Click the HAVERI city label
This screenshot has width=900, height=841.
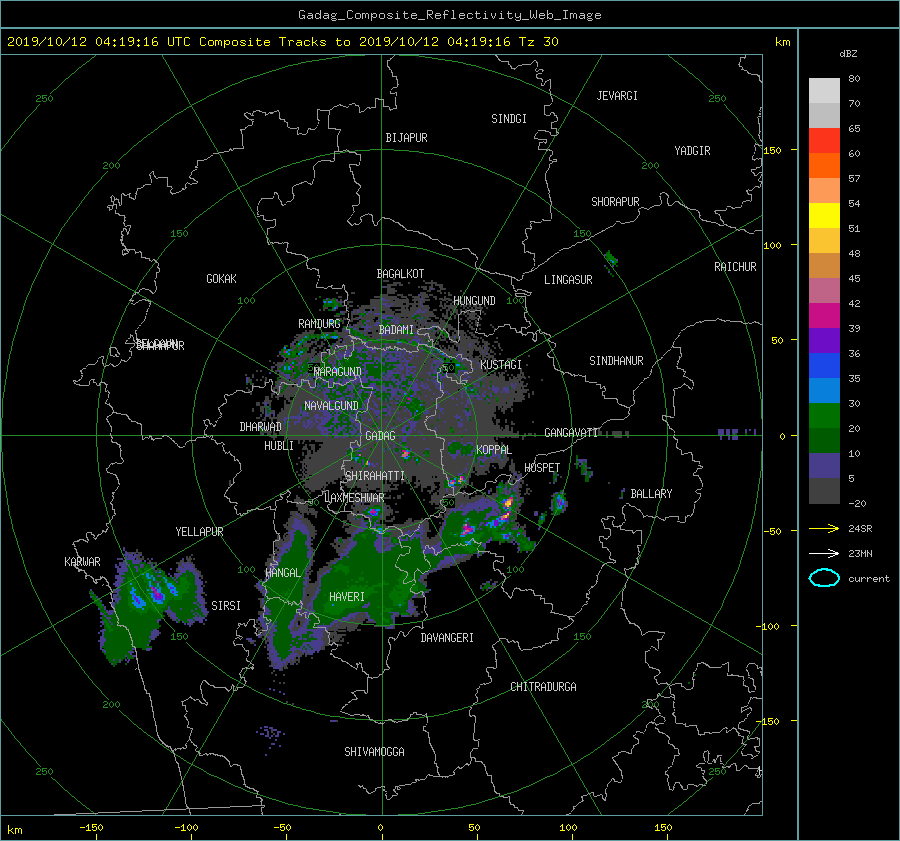coord(347,597)
